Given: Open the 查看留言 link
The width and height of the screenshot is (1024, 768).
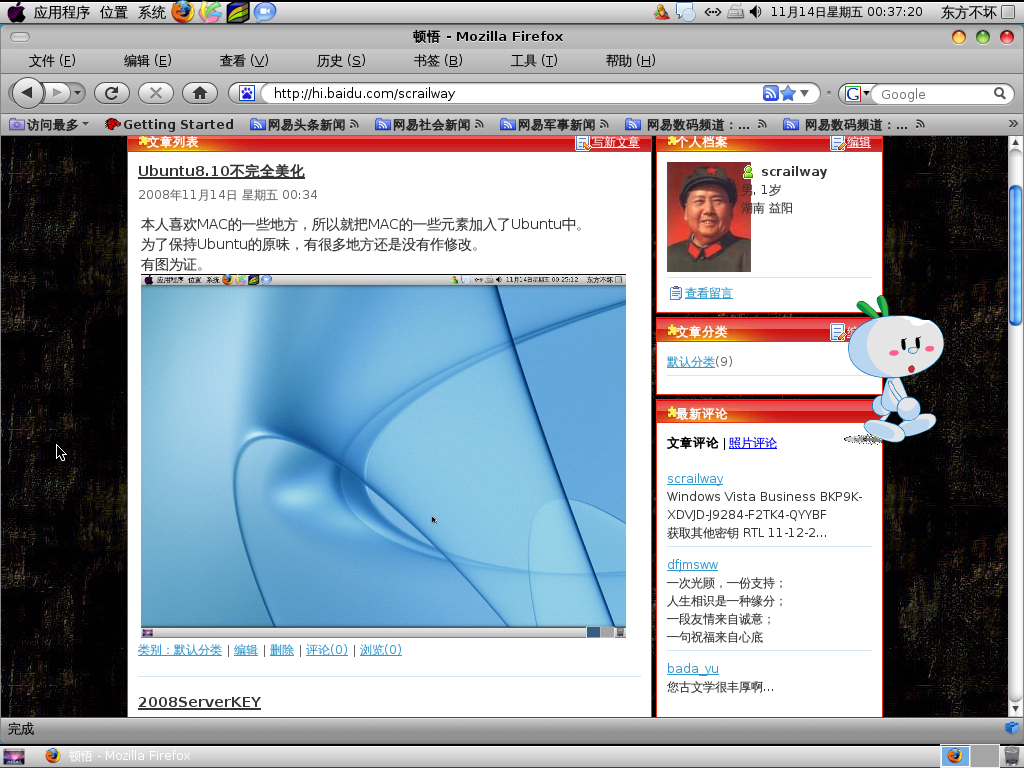Looking at the screenshot, I should tap(708, 293).
